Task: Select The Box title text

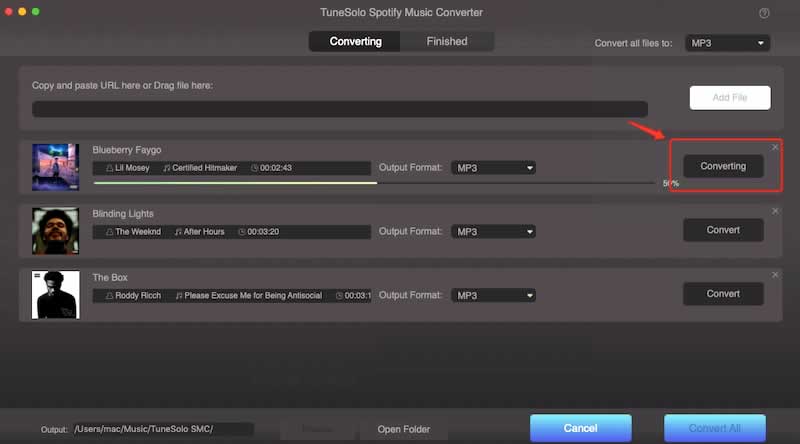Action: click(110, 278)
